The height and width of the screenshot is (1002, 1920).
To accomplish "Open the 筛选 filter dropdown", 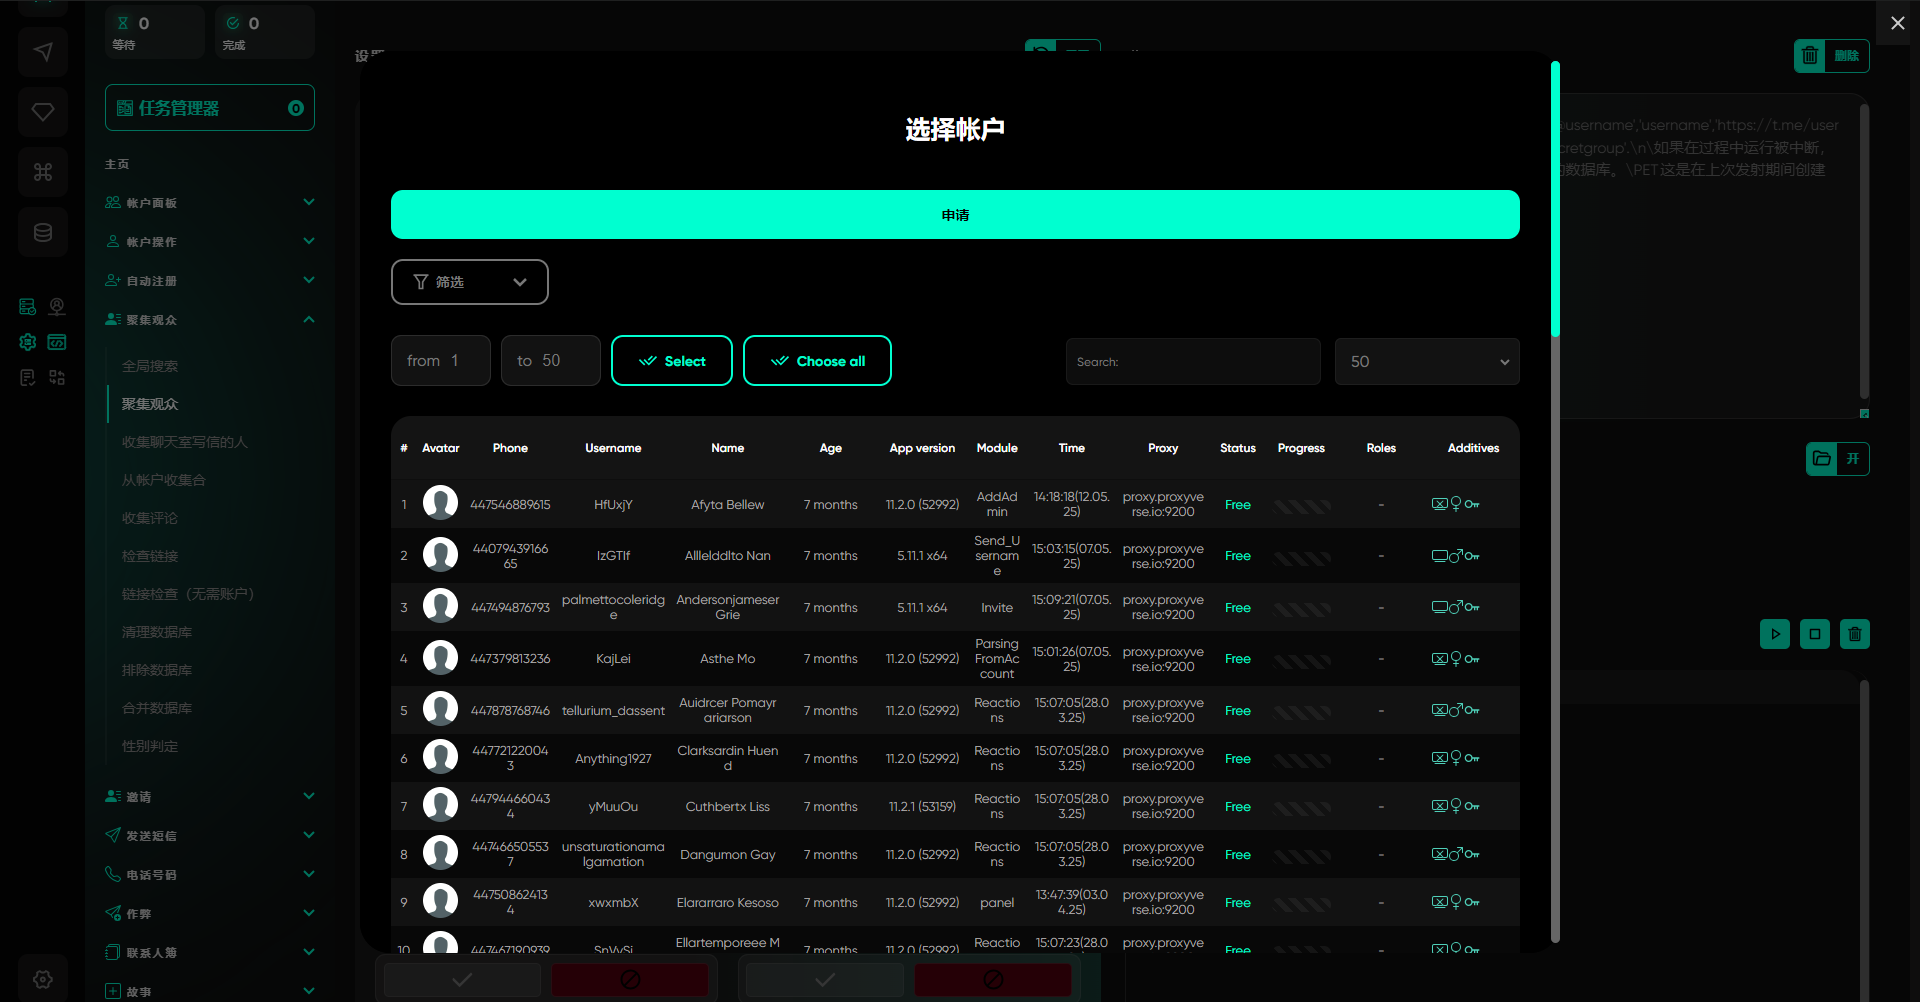I will pyautogui.click(x=469, y=282).
